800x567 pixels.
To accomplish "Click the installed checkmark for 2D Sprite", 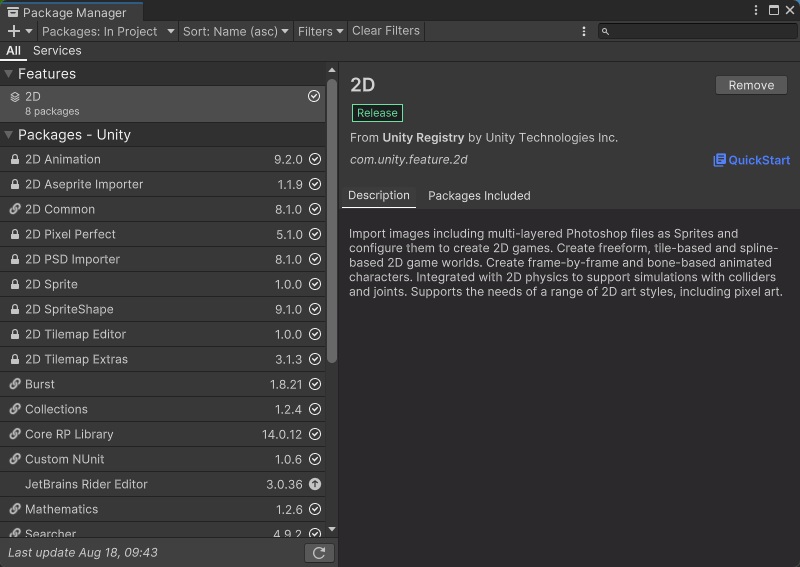I will [x=315, y=284].
